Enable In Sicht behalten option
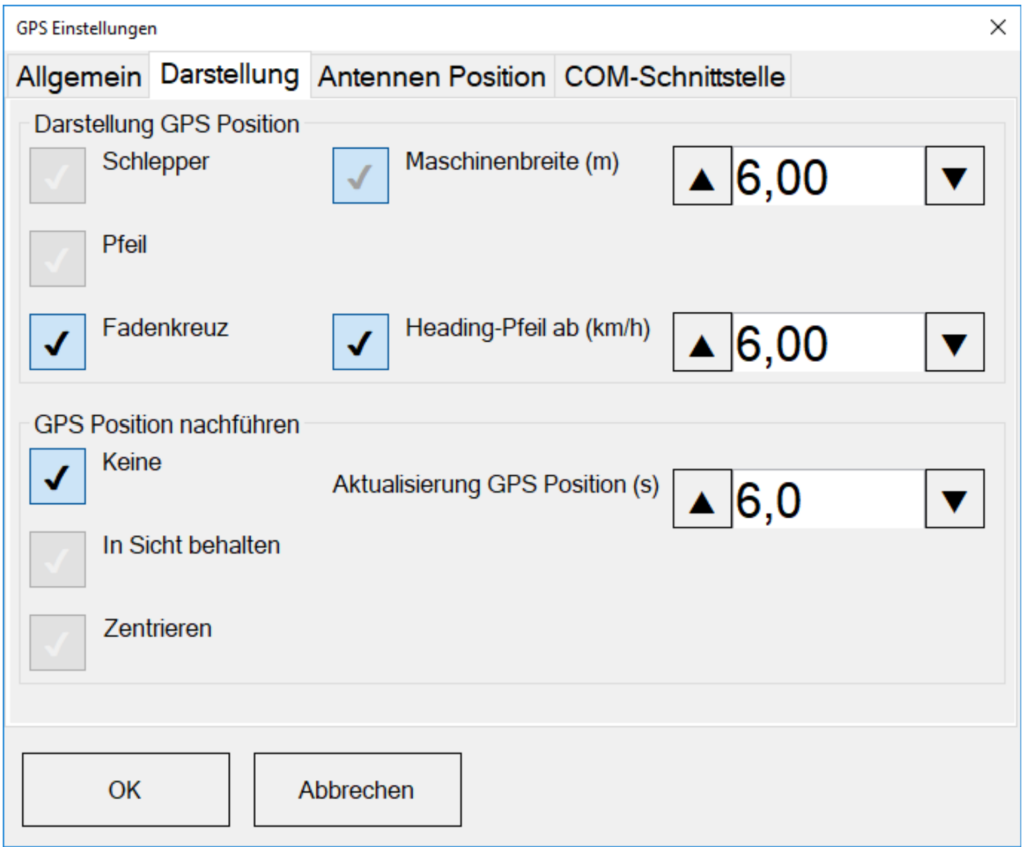The width and height of the screenshot is (1024, 847). [x=57, y=559]
